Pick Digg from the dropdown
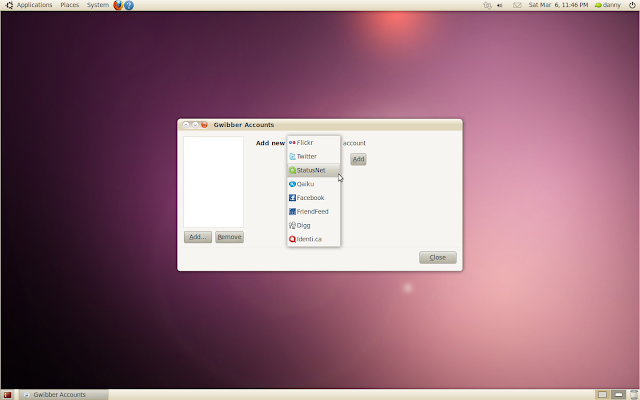The height and width of the screenshot is (400, 640). (313, 225)
